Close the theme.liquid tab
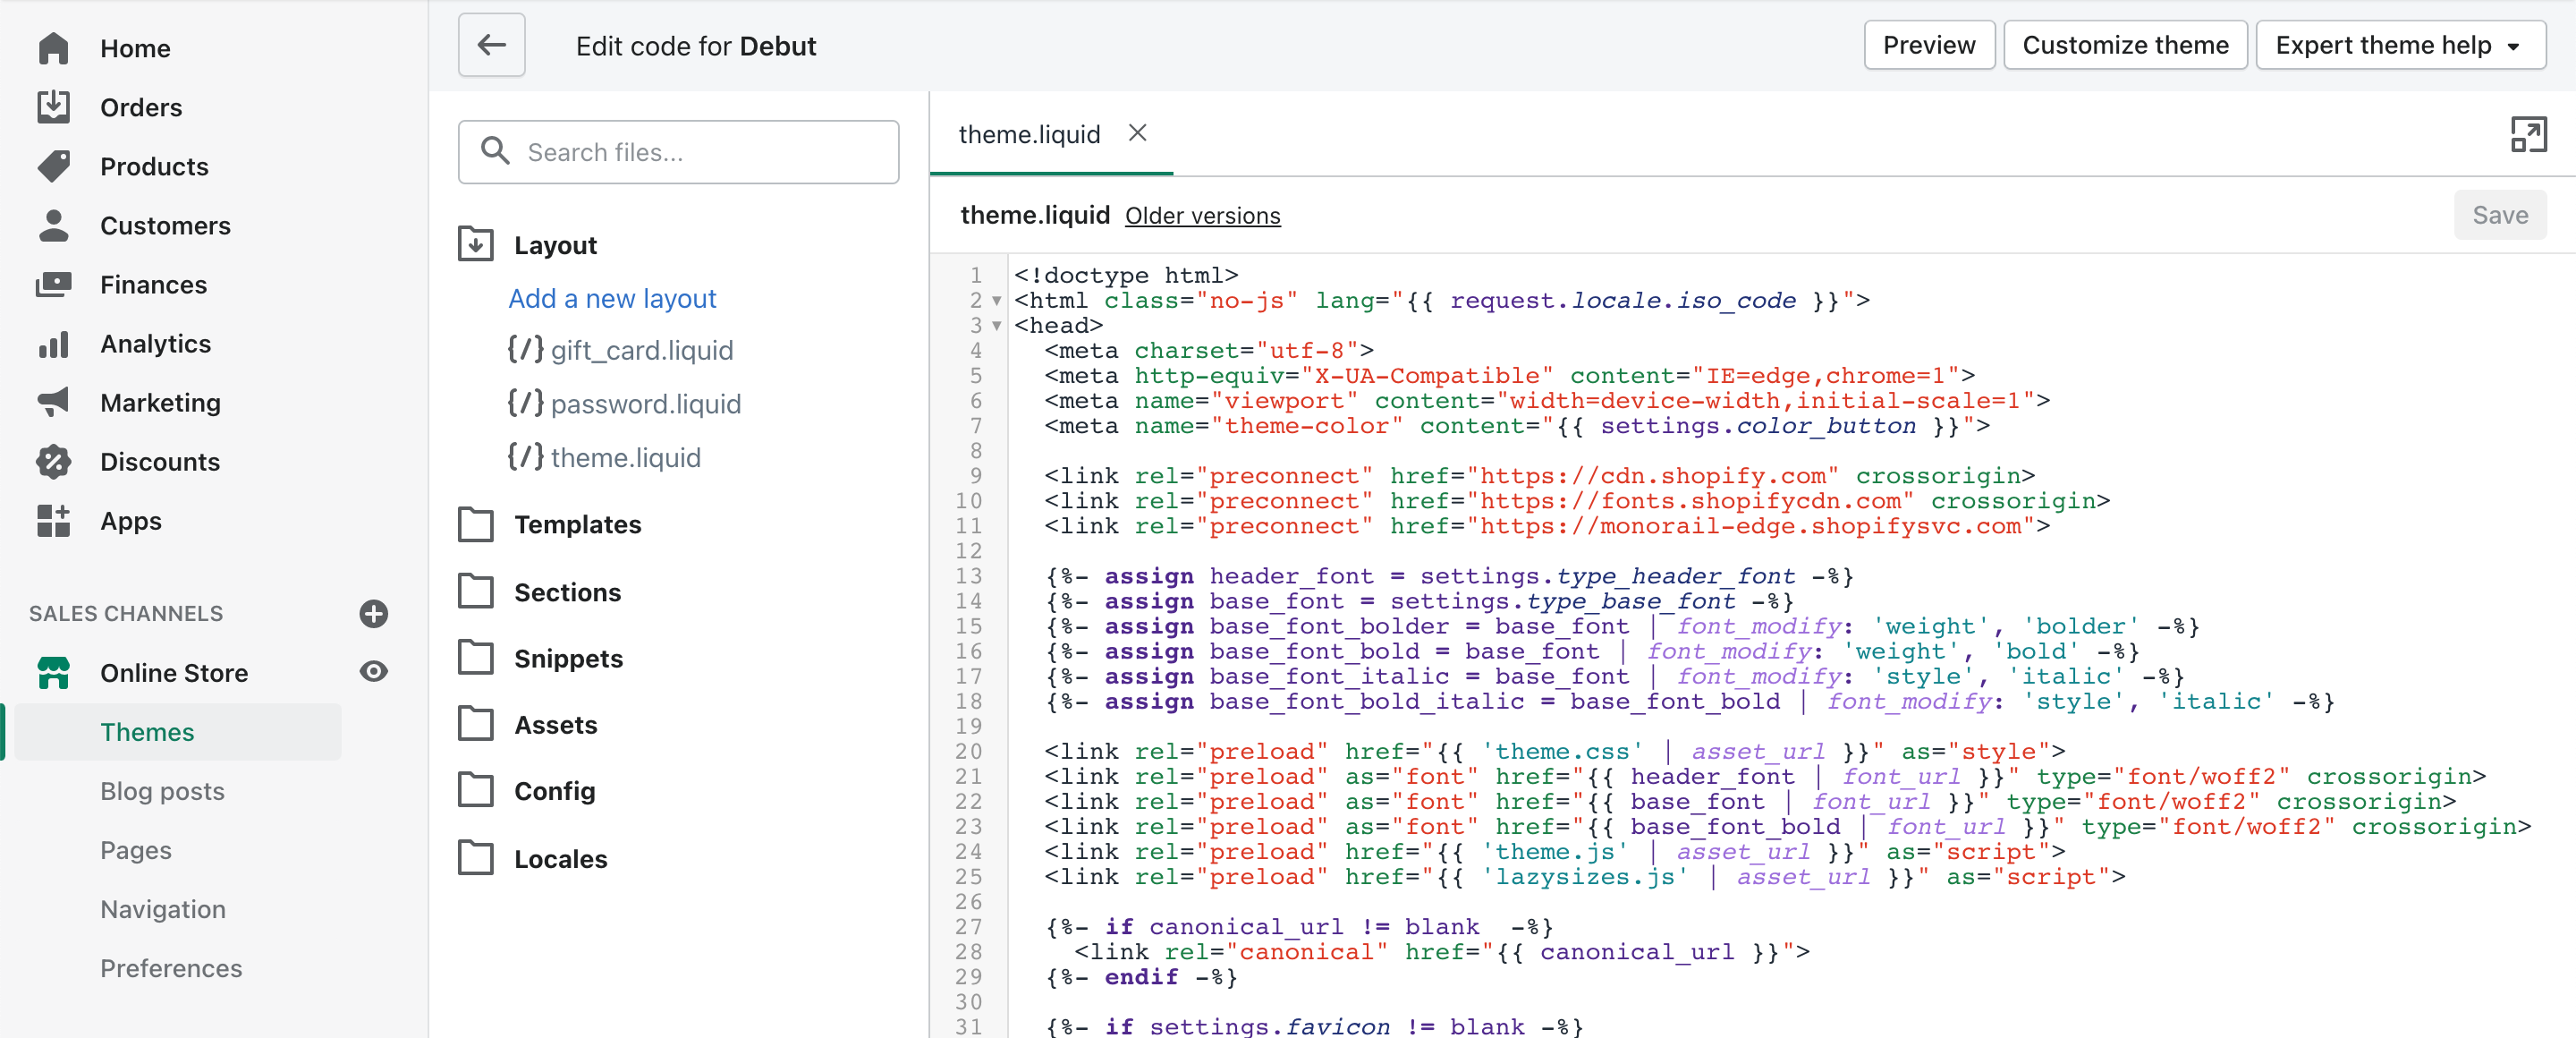Viewport: 2576px width, 1038px height. [1137, 133]
